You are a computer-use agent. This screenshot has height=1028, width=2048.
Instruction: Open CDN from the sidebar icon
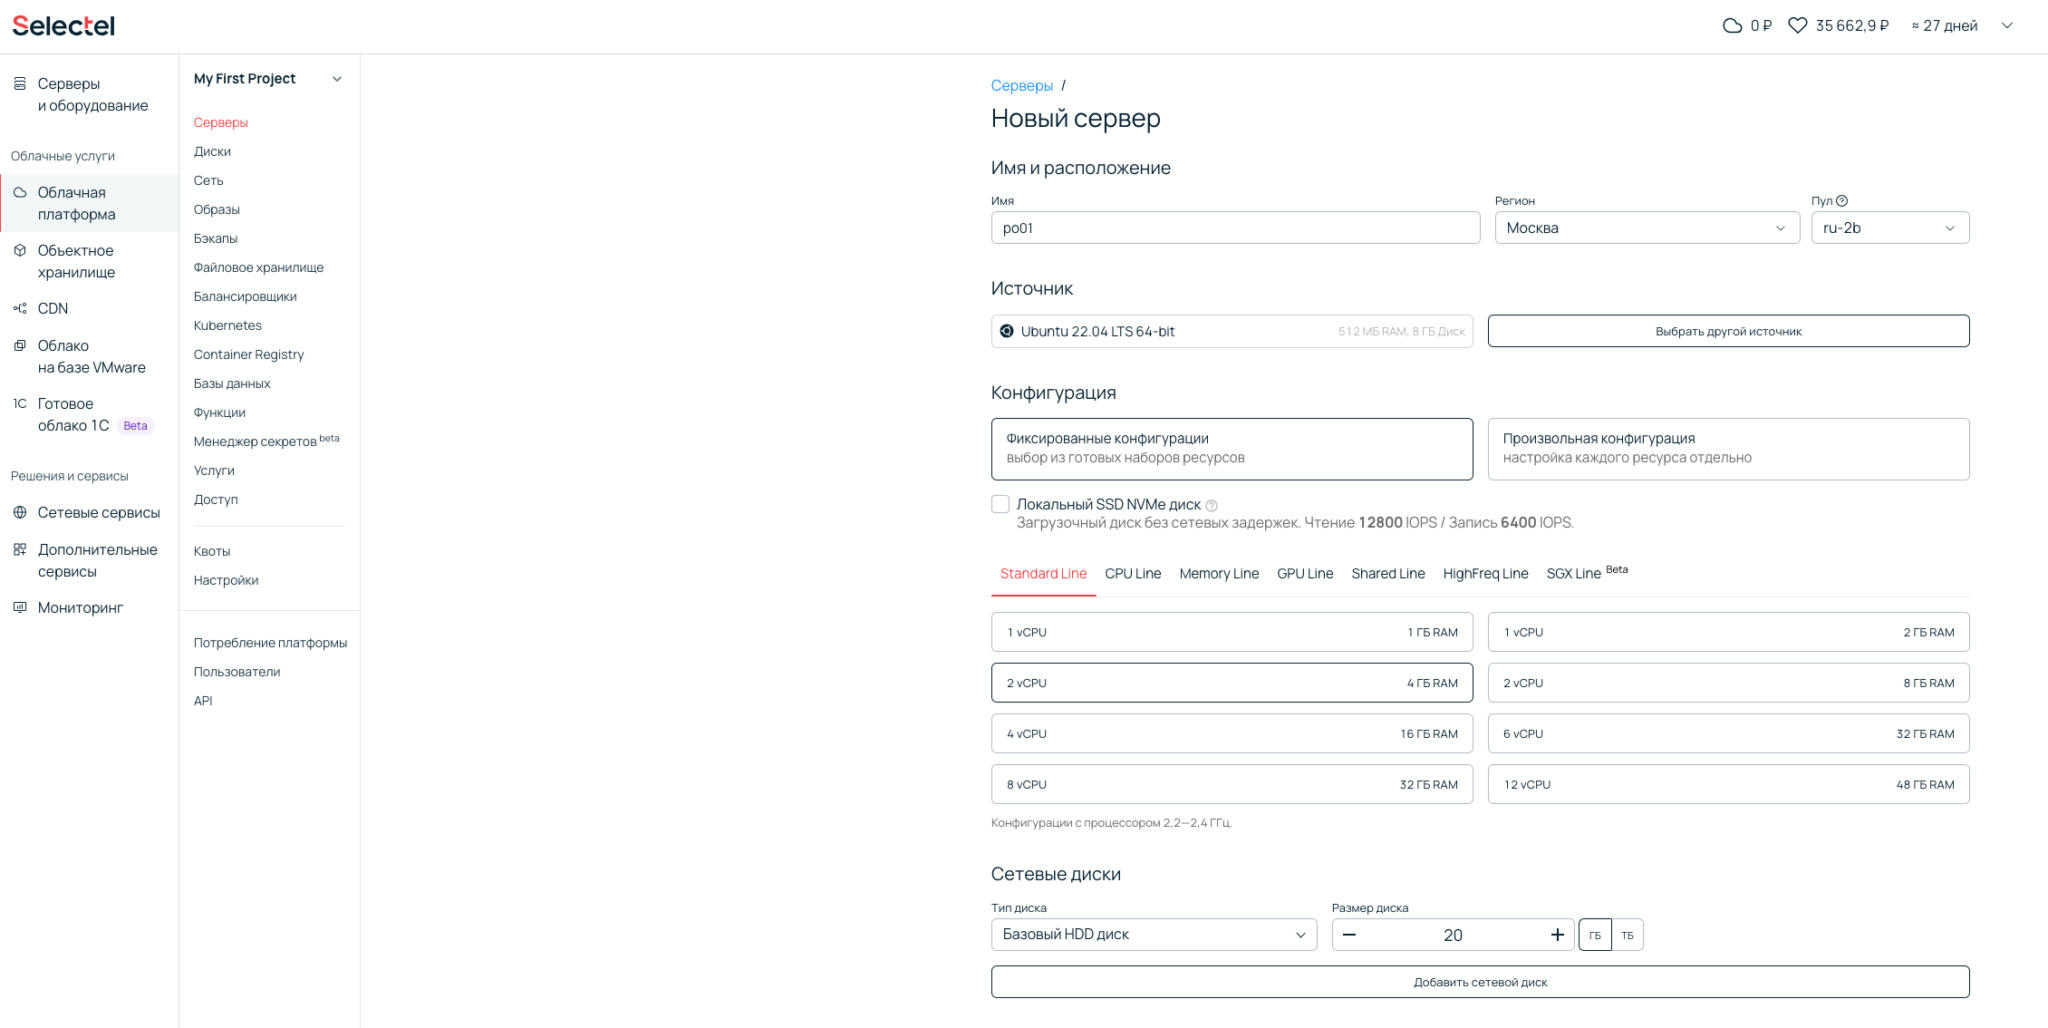coord(20,308)
